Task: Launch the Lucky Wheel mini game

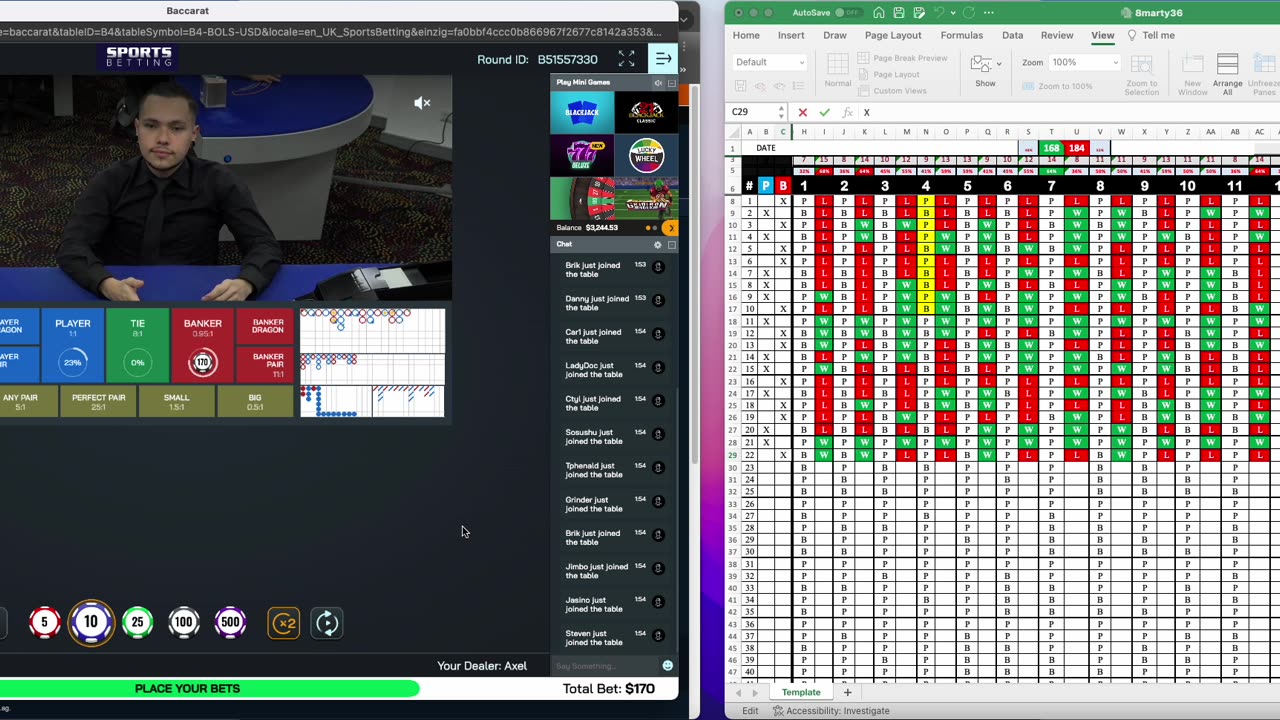Action: [646, 155]
